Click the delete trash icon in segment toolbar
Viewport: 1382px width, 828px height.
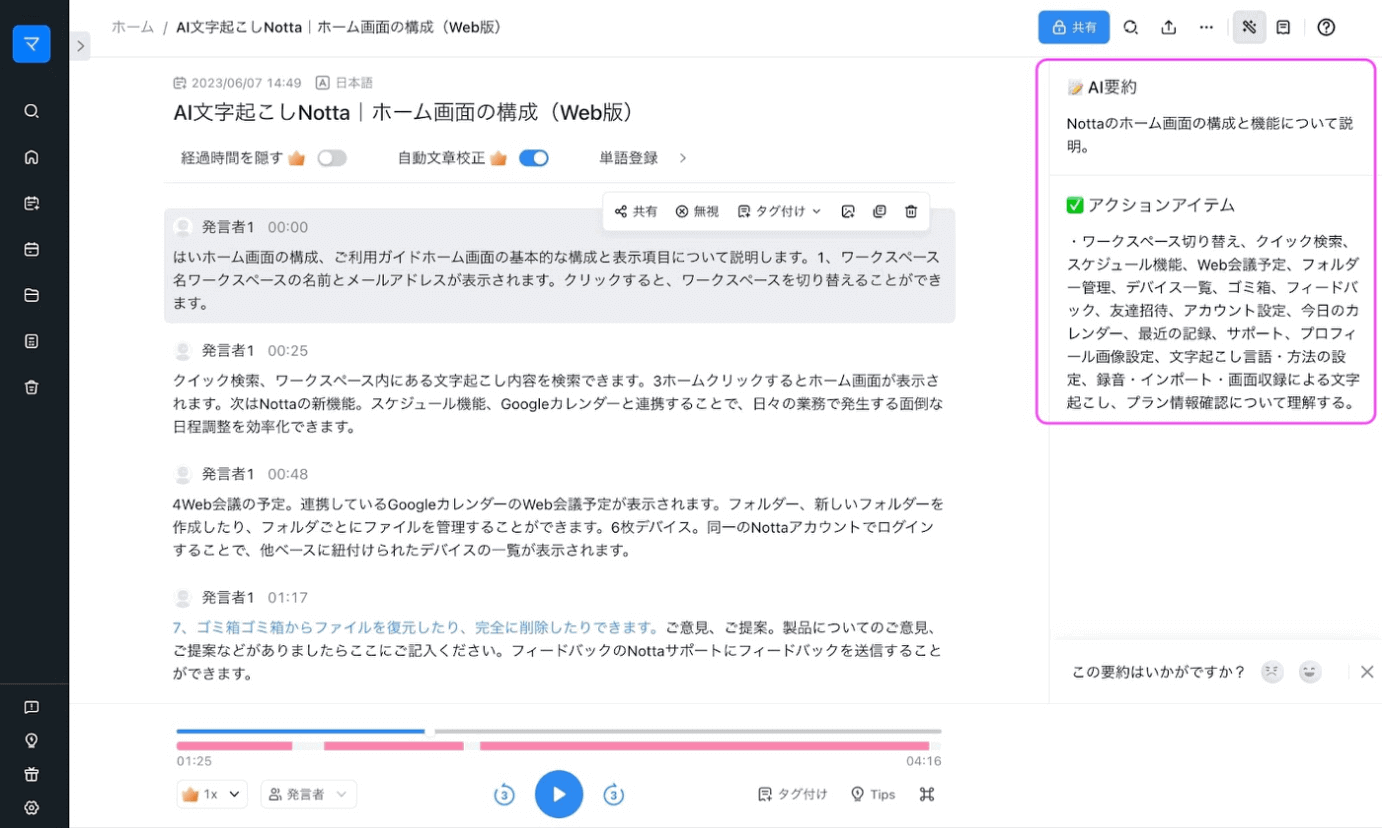pyautogui.click(x=911, y=211)
